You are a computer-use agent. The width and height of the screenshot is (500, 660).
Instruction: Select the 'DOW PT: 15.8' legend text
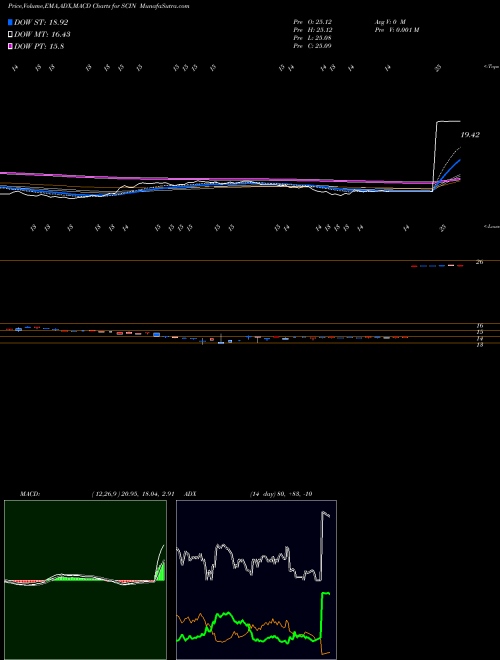pos(39,47)
